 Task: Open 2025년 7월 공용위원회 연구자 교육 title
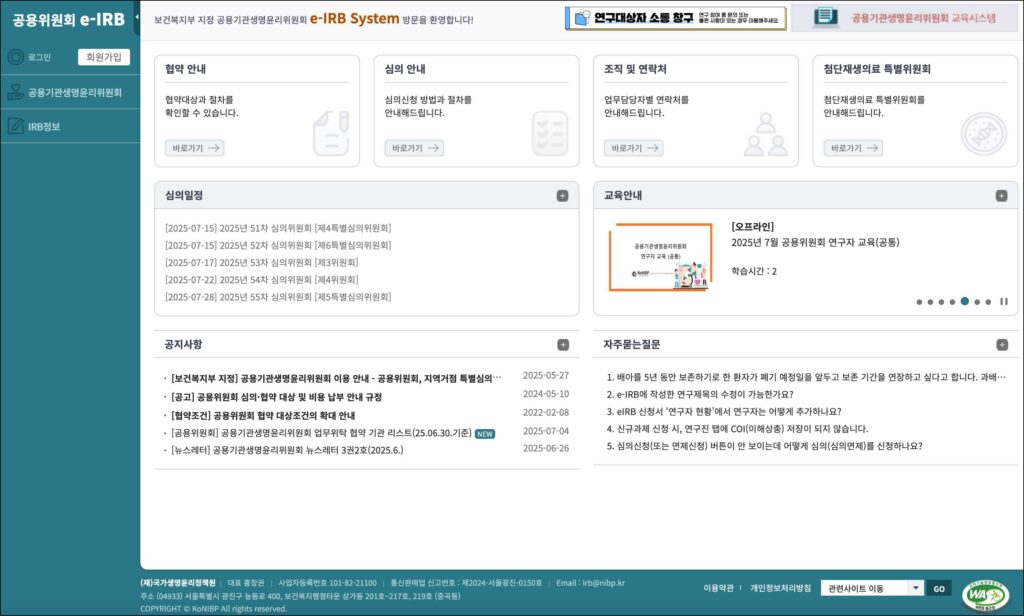[x=815, y=242]
